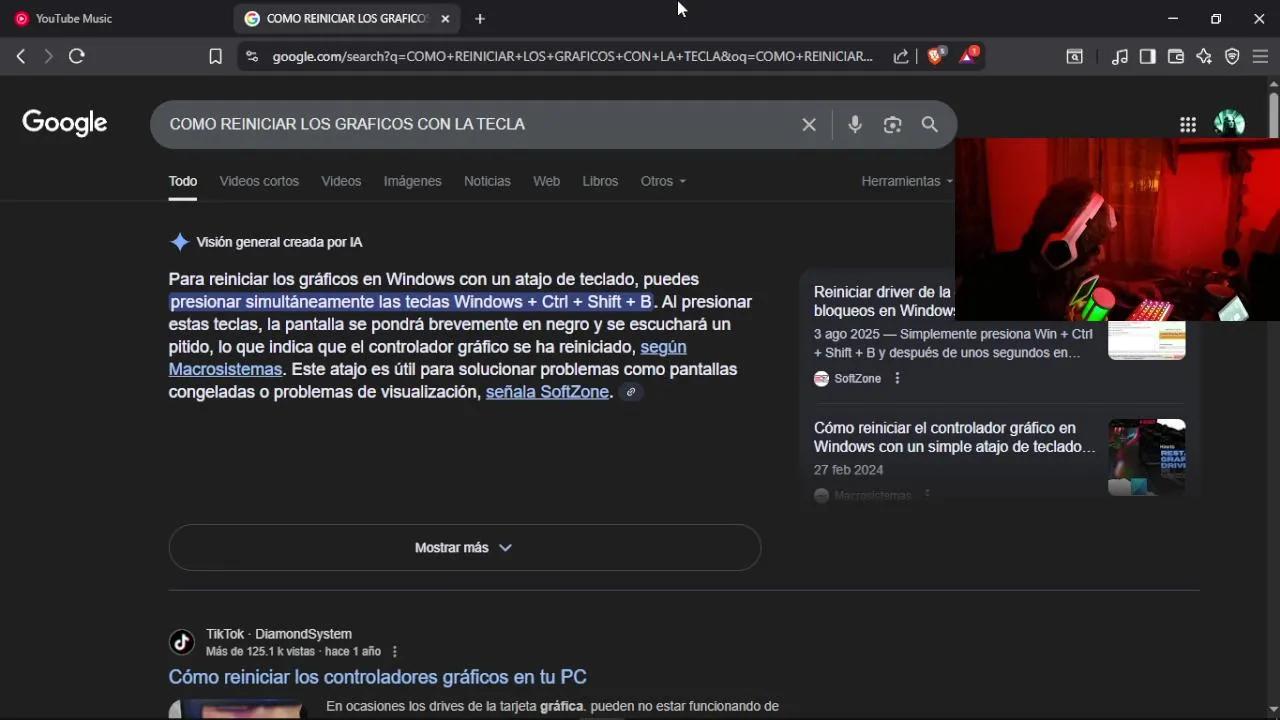1280x720 pixels.
Task: Open SoftZone article thumbnail
Action: point(1146,340)
